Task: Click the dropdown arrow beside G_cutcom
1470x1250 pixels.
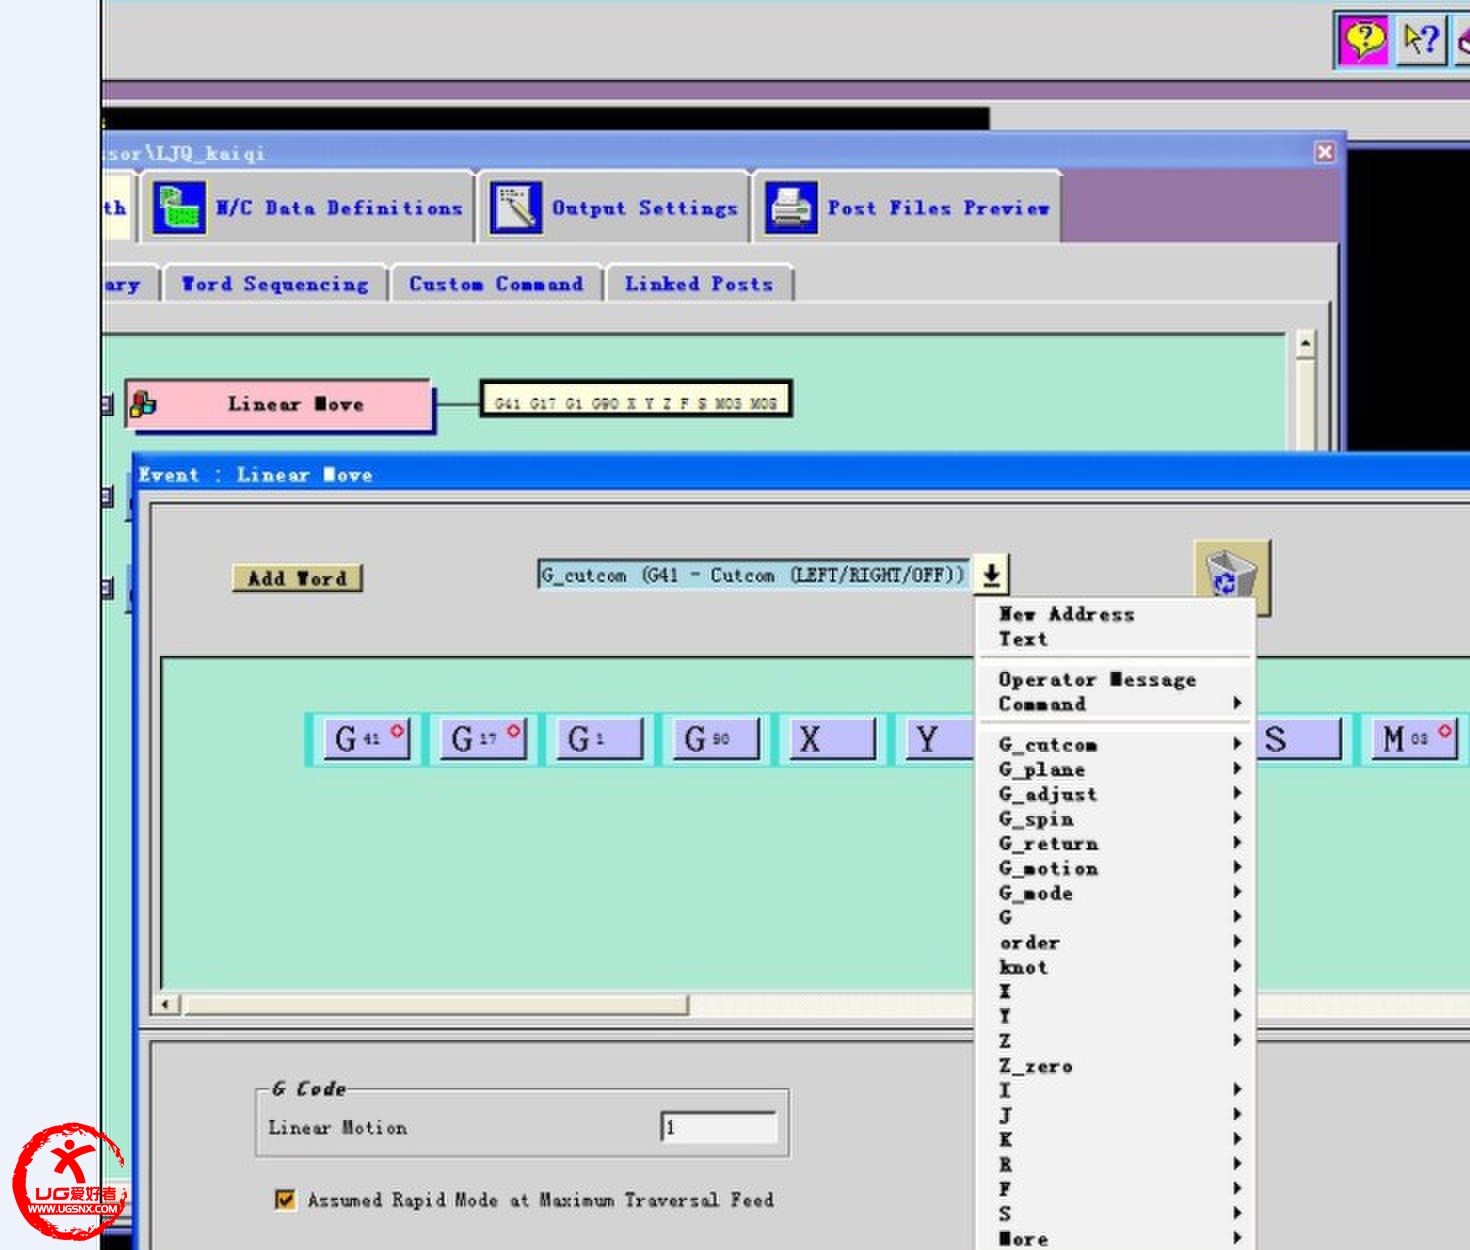Action: [991, 575]
